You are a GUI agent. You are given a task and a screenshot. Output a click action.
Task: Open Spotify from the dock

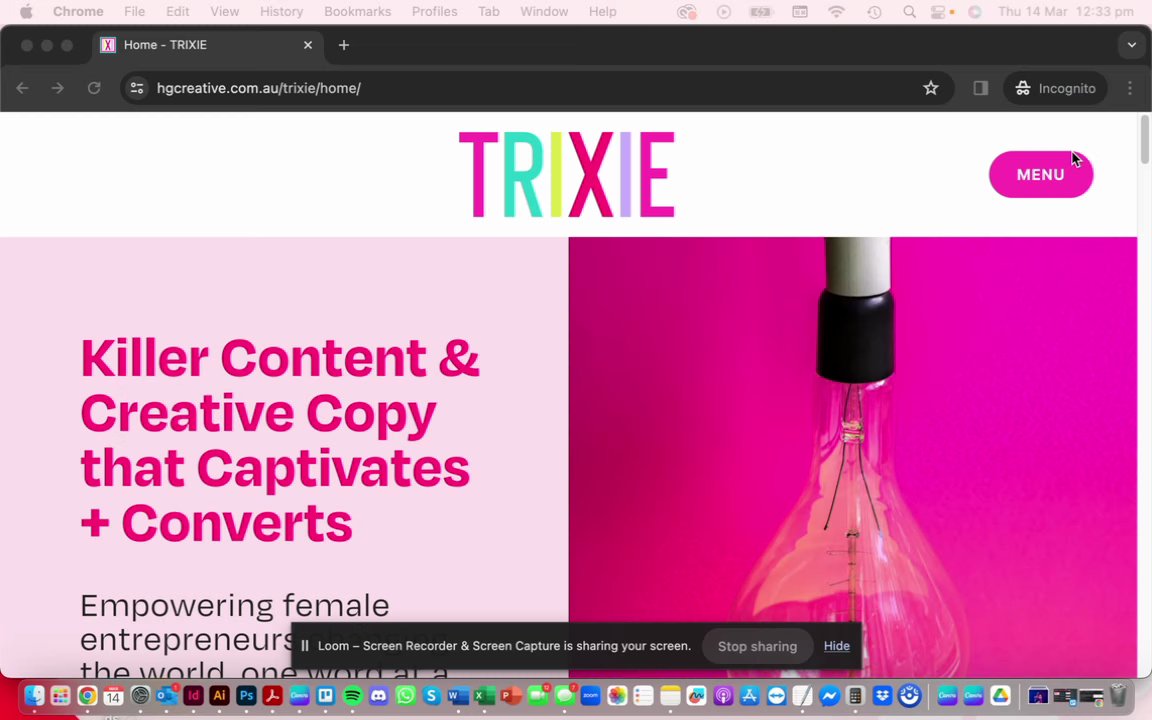(x=352, y=695)
